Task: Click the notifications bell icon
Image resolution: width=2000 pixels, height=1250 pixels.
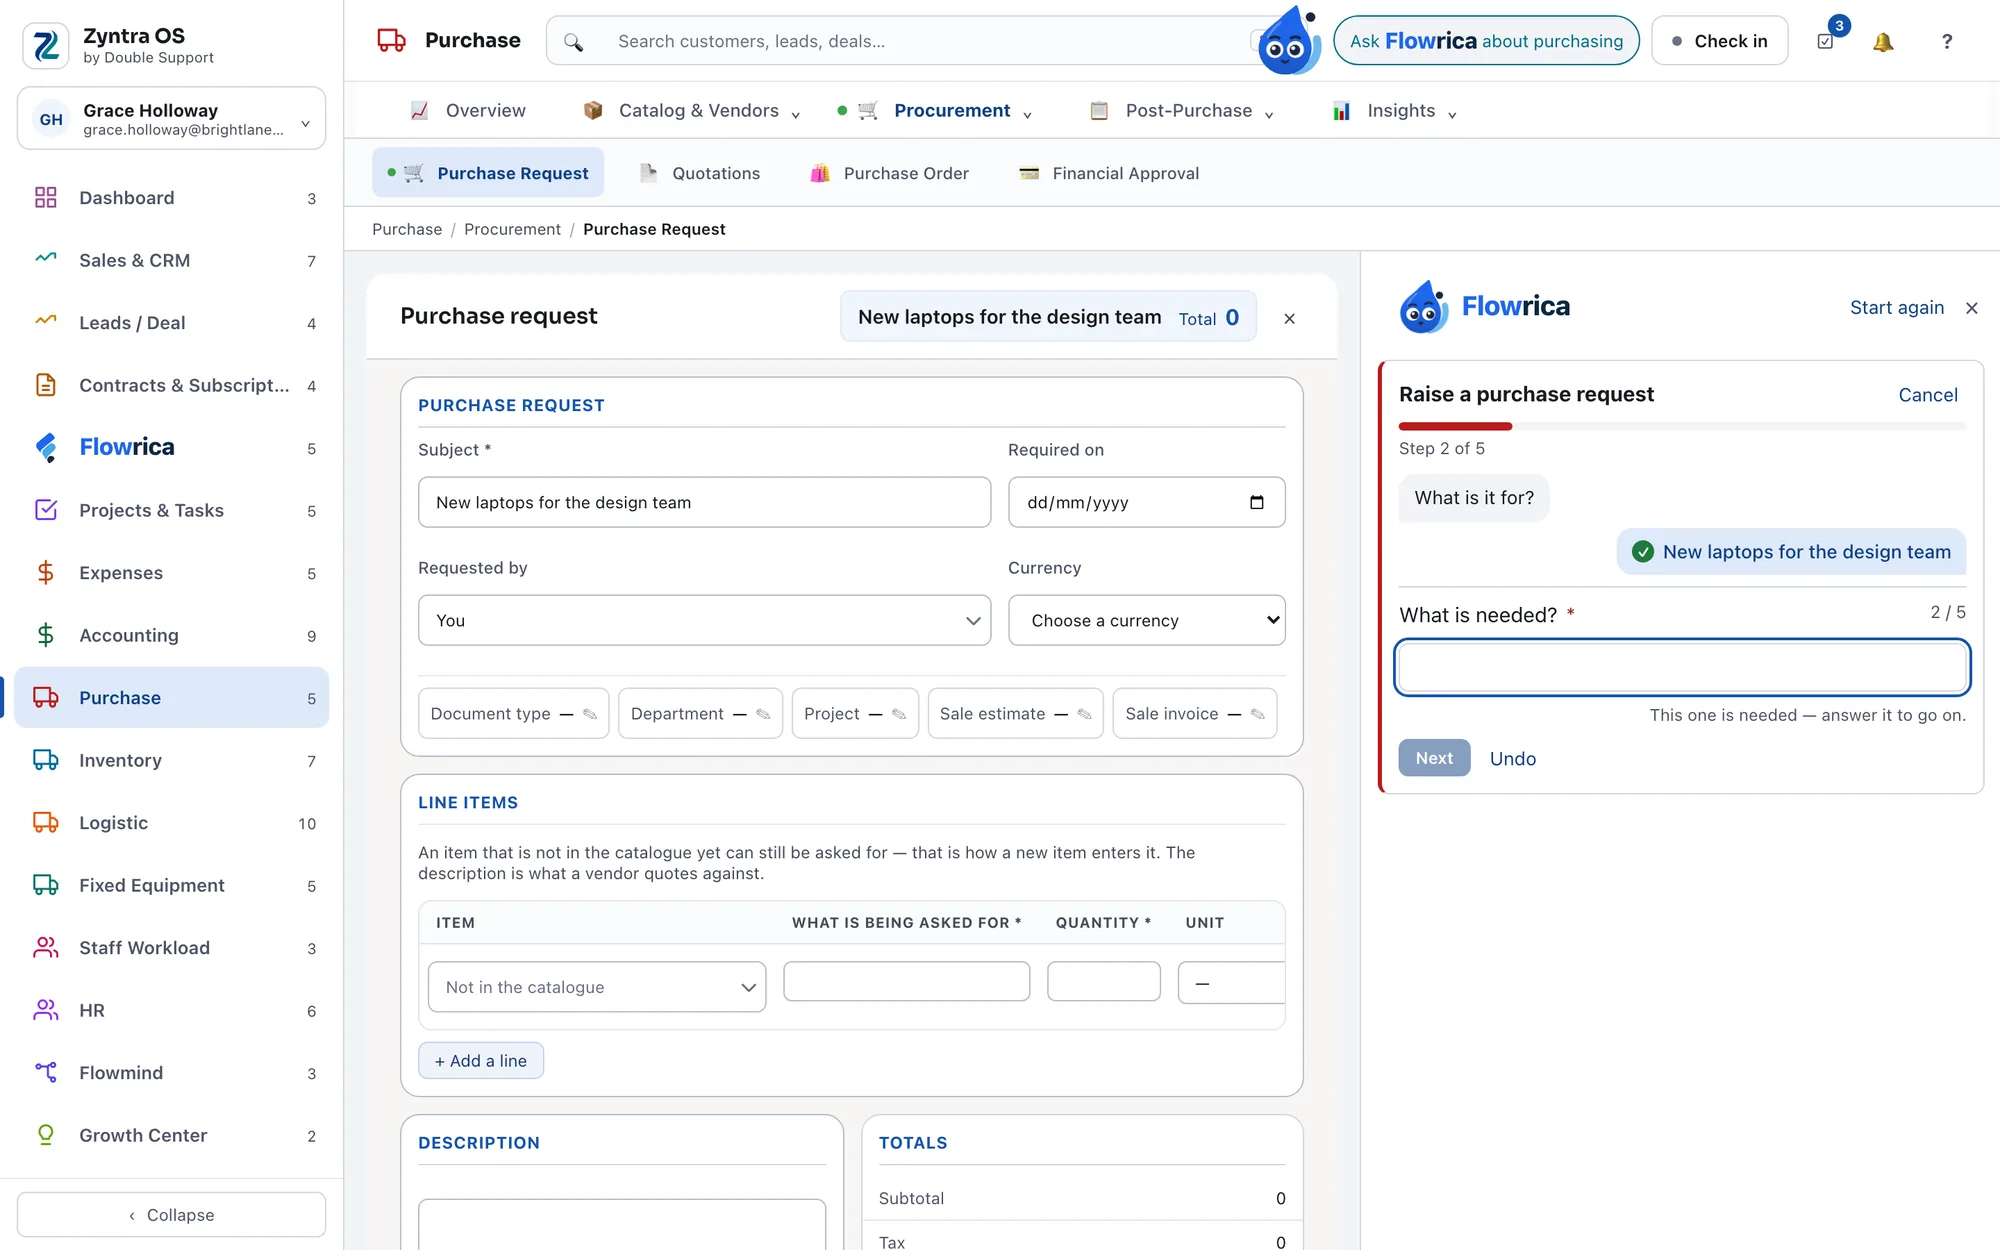Action: (1883, 42)
